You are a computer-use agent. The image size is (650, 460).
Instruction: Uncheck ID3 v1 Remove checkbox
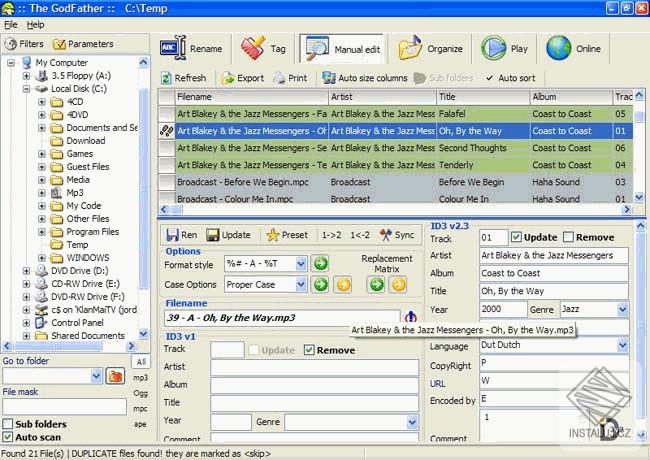pyautogui.click(x=309, y=350)
